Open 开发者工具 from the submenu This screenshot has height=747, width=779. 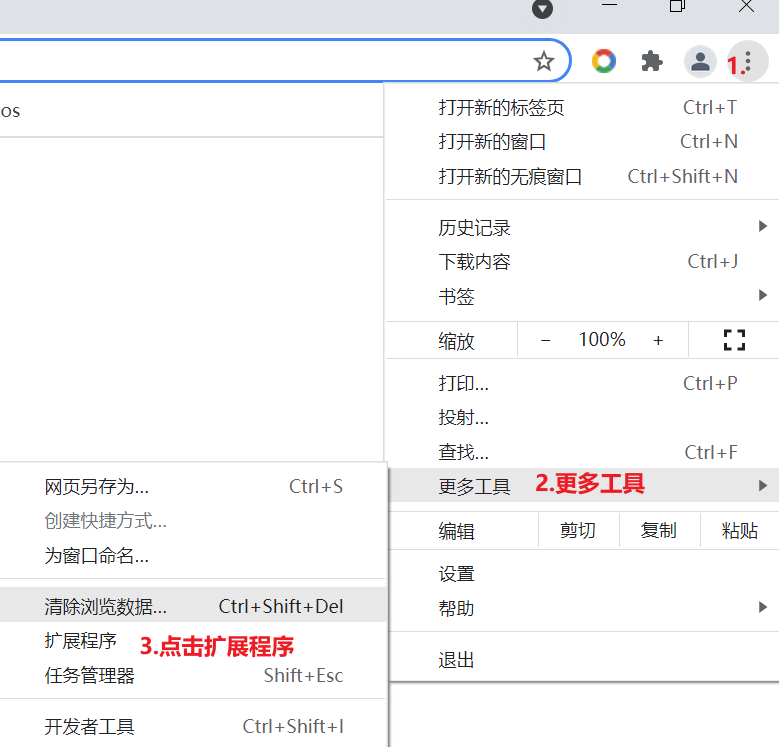pyautogui.click(x=193, y=727)
